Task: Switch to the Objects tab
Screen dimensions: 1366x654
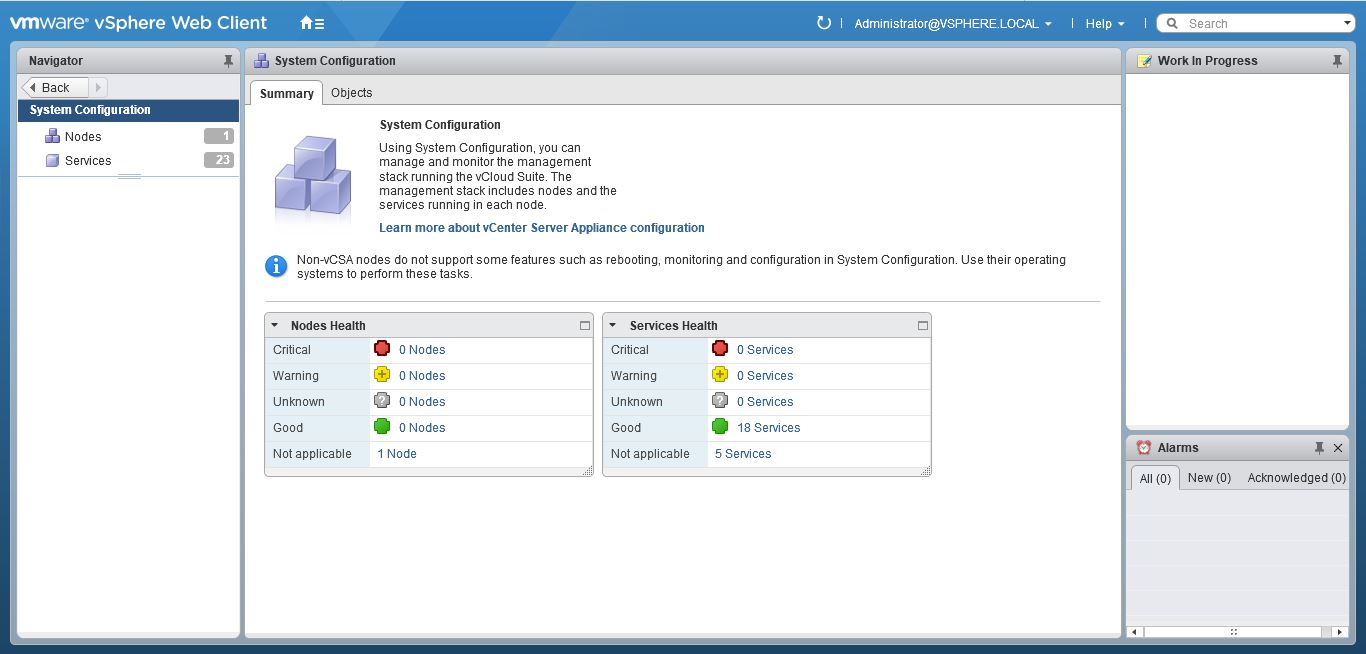Action: coord(351,93)
